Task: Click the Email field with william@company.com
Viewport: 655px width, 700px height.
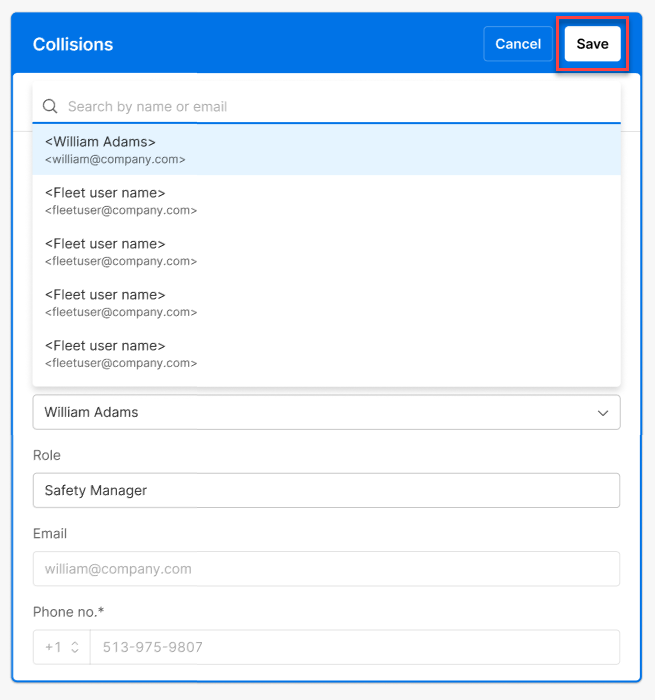Action: [326, 569]
